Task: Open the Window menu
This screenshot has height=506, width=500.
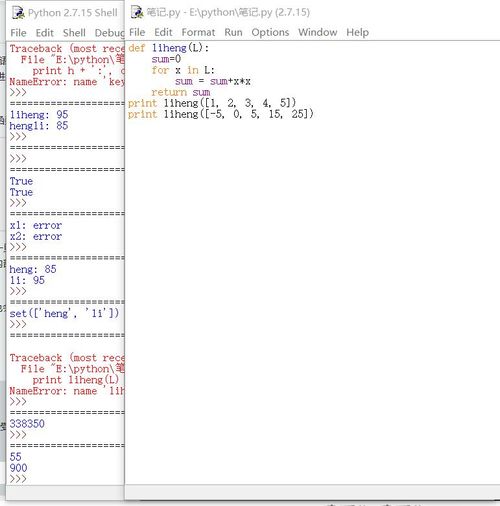Action: pos(318,32)
